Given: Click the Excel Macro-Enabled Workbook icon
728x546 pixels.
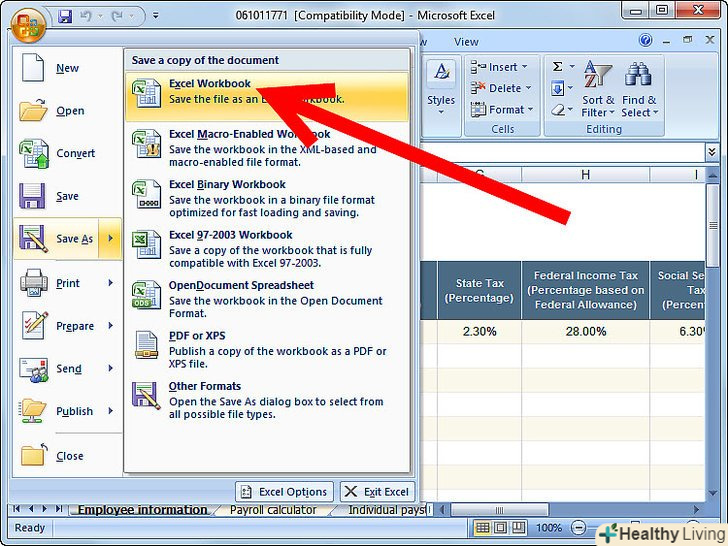Looking at the screenshot, I should pyautogui.click(x=146, y=144).
